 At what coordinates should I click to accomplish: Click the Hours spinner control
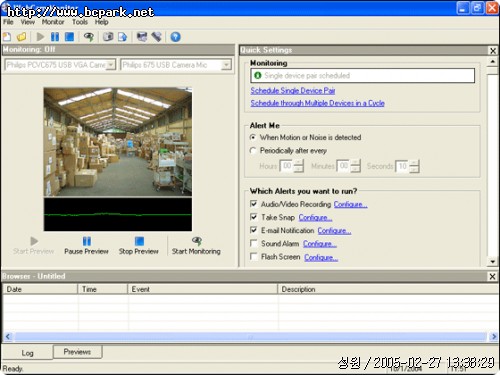(299, 166)
